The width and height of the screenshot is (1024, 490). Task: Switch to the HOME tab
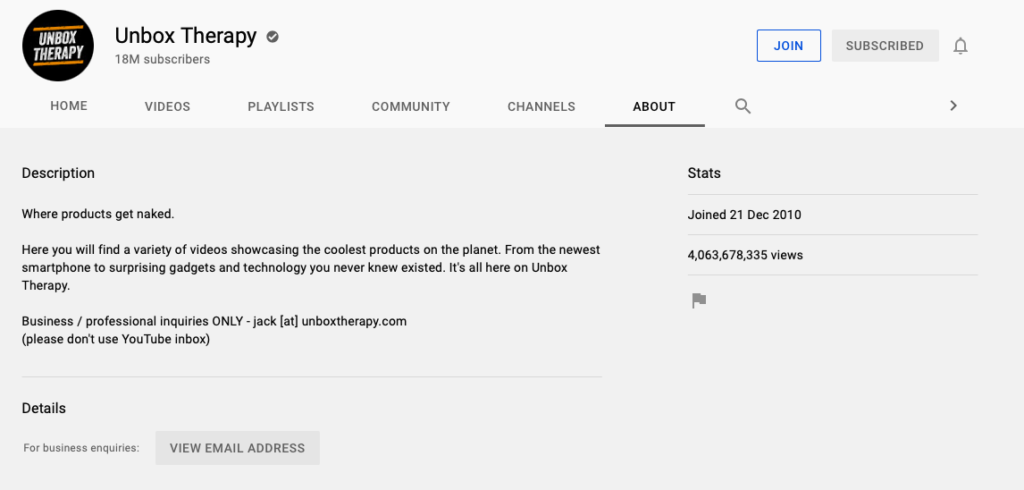click(x=69, y=106)
